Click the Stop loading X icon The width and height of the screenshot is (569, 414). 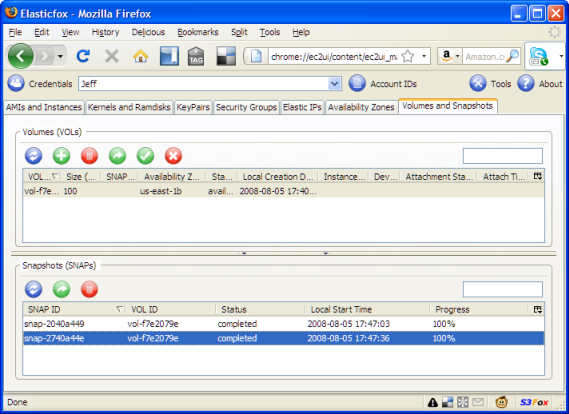point(112,56)
